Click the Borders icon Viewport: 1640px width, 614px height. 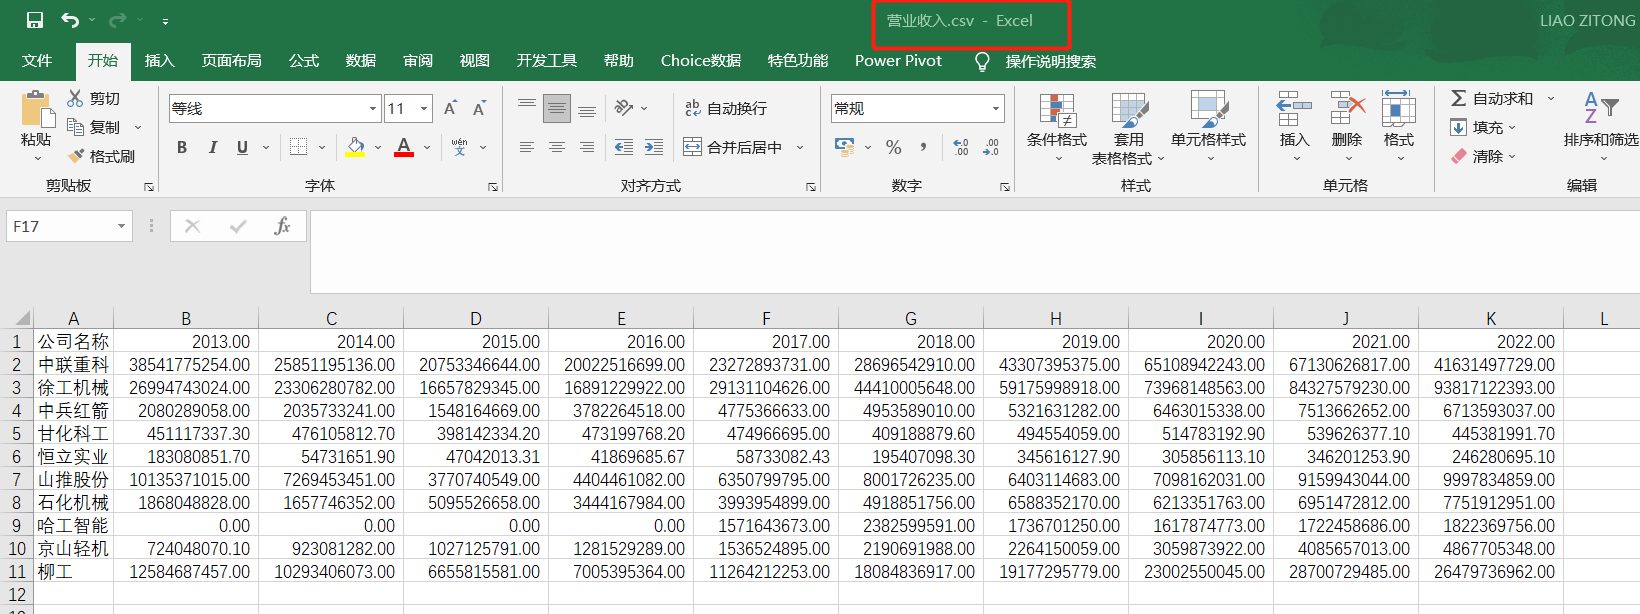[298, 147]
